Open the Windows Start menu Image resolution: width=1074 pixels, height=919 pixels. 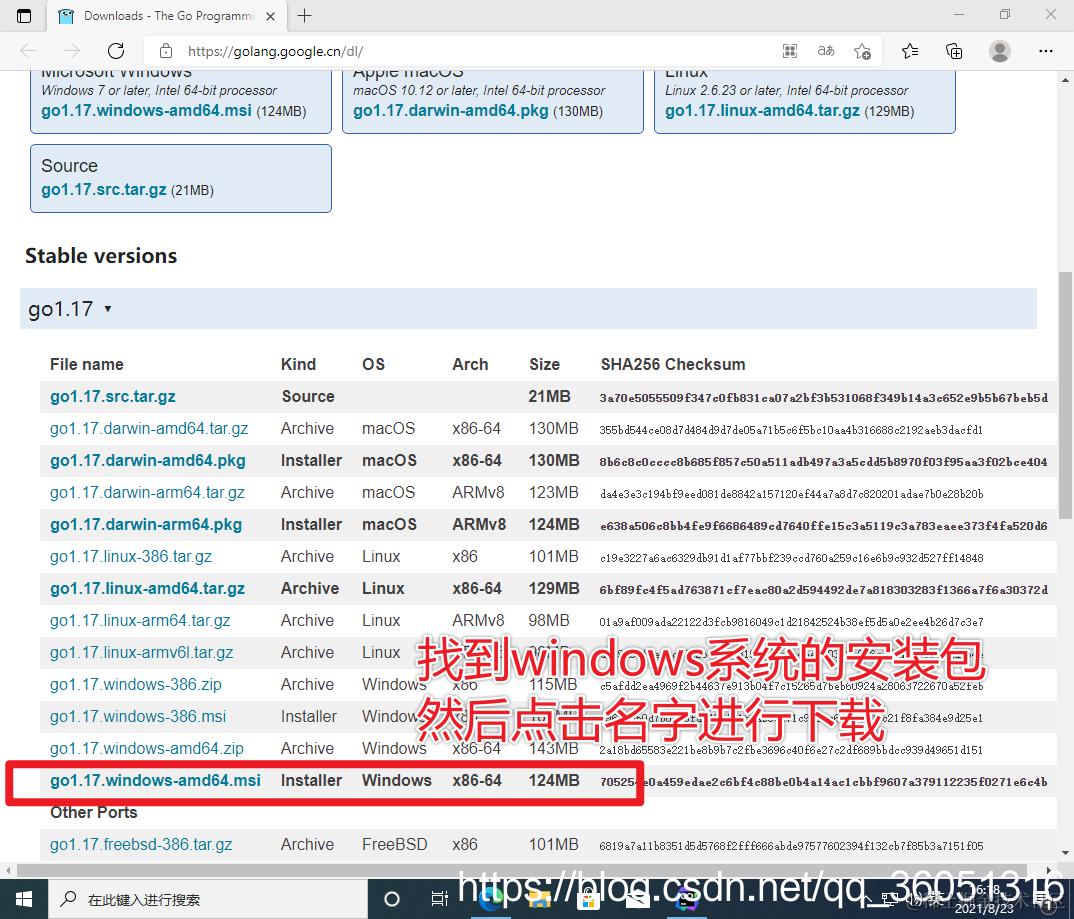coord(24,899)
